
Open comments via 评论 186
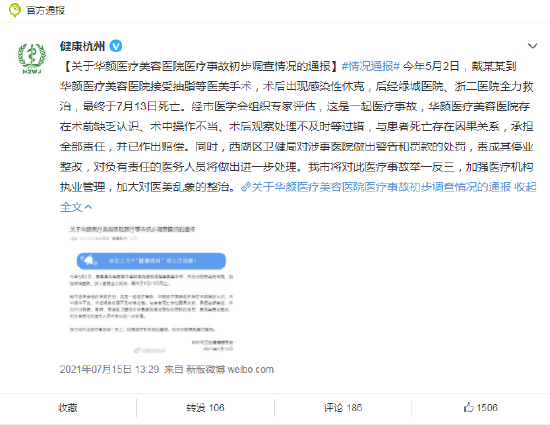tap(343, 407)
